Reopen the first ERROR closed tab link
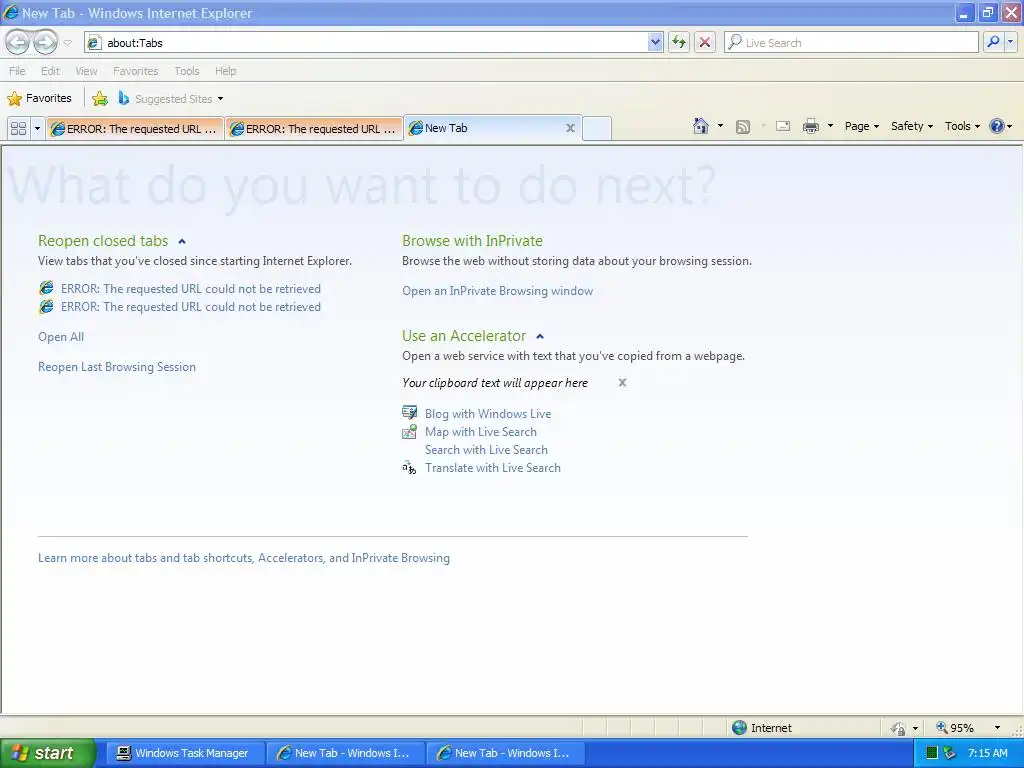Screen dimensions: 1024x768 click(x=191, y=289)
